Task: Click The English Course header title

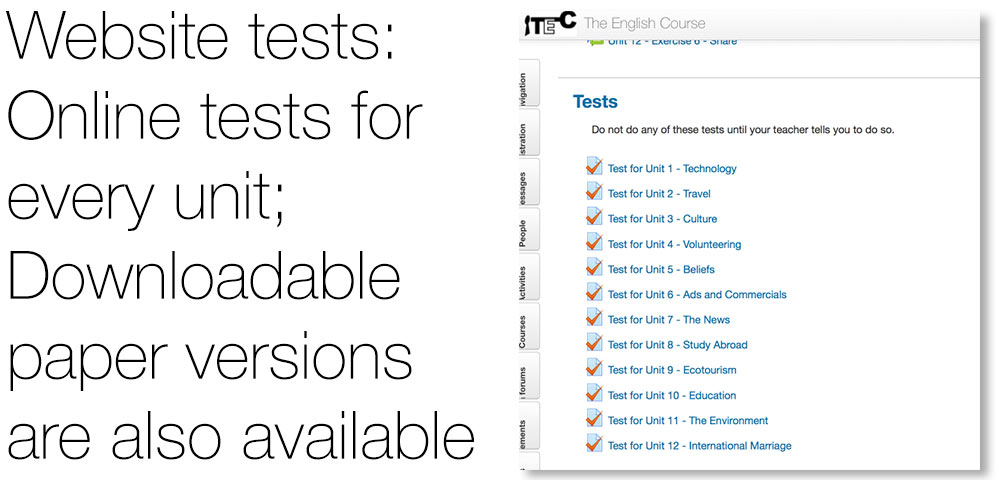Action: tap(645, 24)
